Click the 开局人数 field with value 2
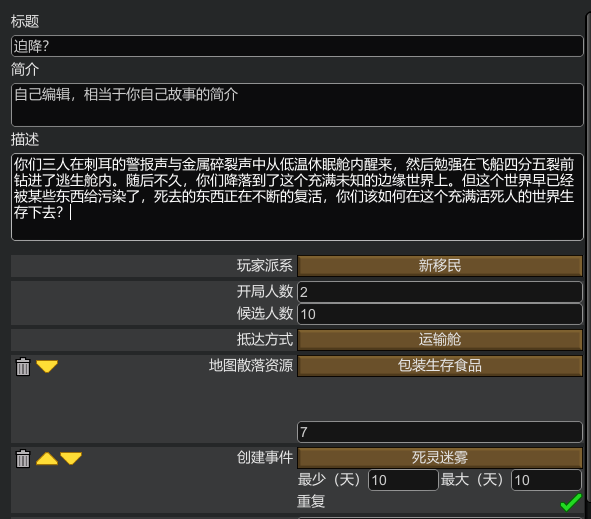Viewport: 591px width, 519px height. coord(440,292)
